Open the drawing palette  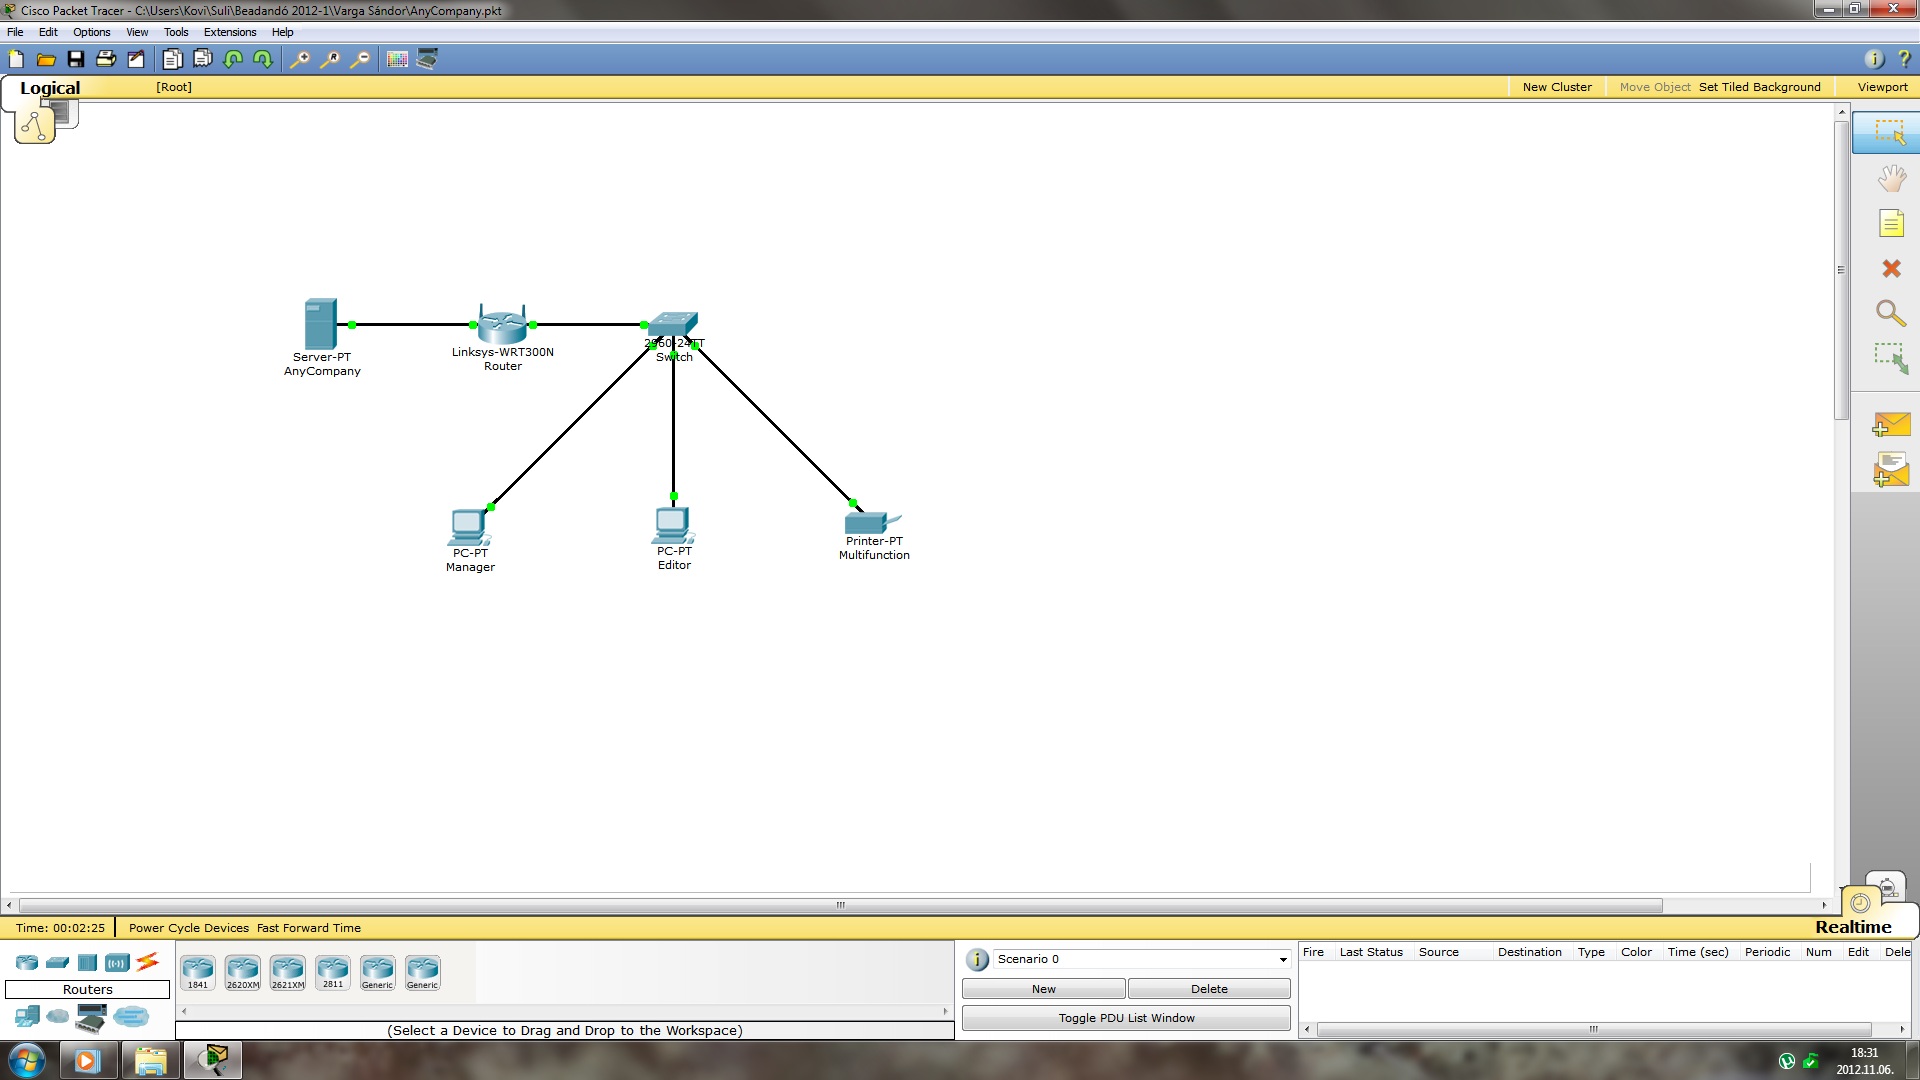coord(397,60)
